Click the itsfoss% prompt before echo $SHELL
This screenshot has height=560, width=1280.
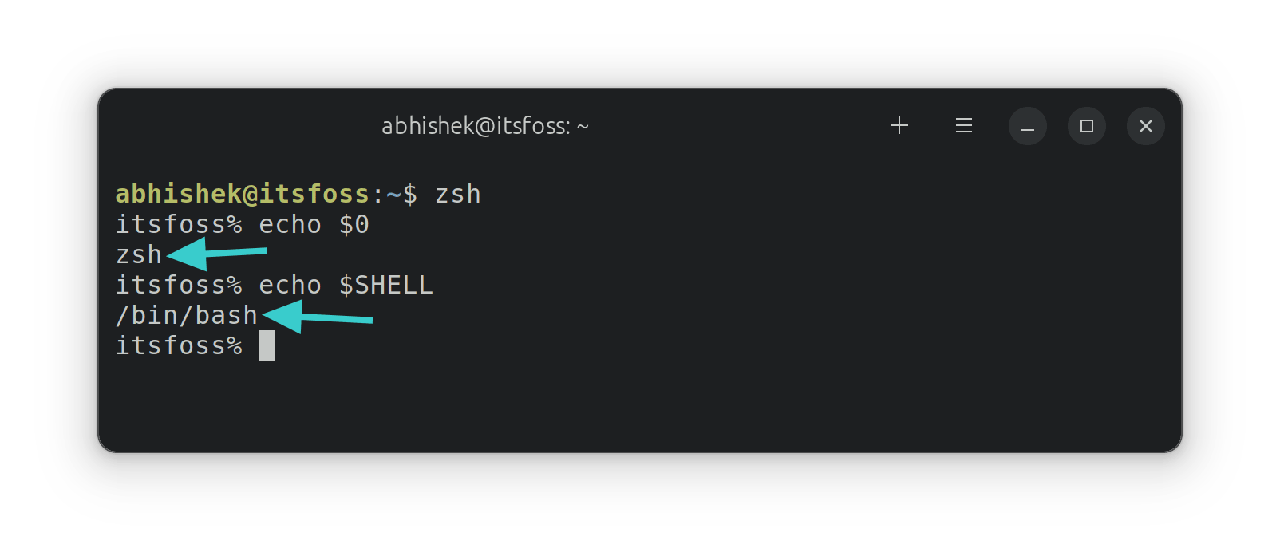tap(179, 286)
